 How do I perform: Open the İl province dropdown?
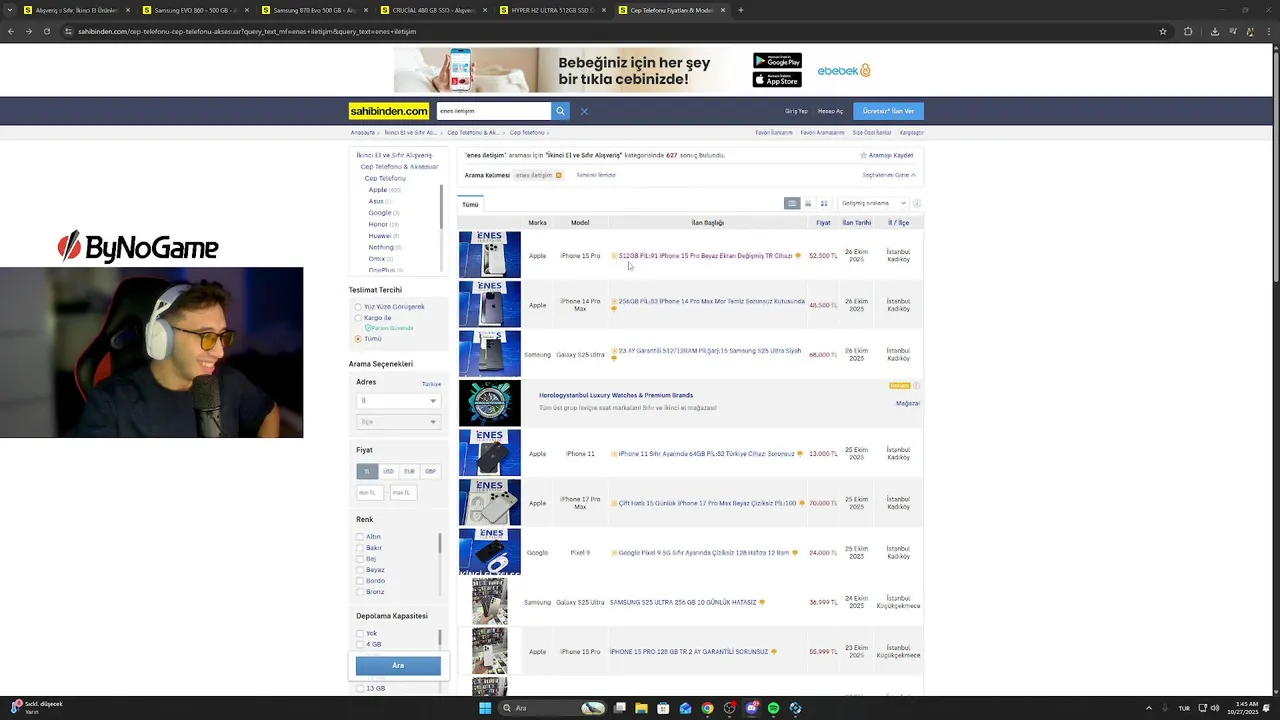pos(398,401)
